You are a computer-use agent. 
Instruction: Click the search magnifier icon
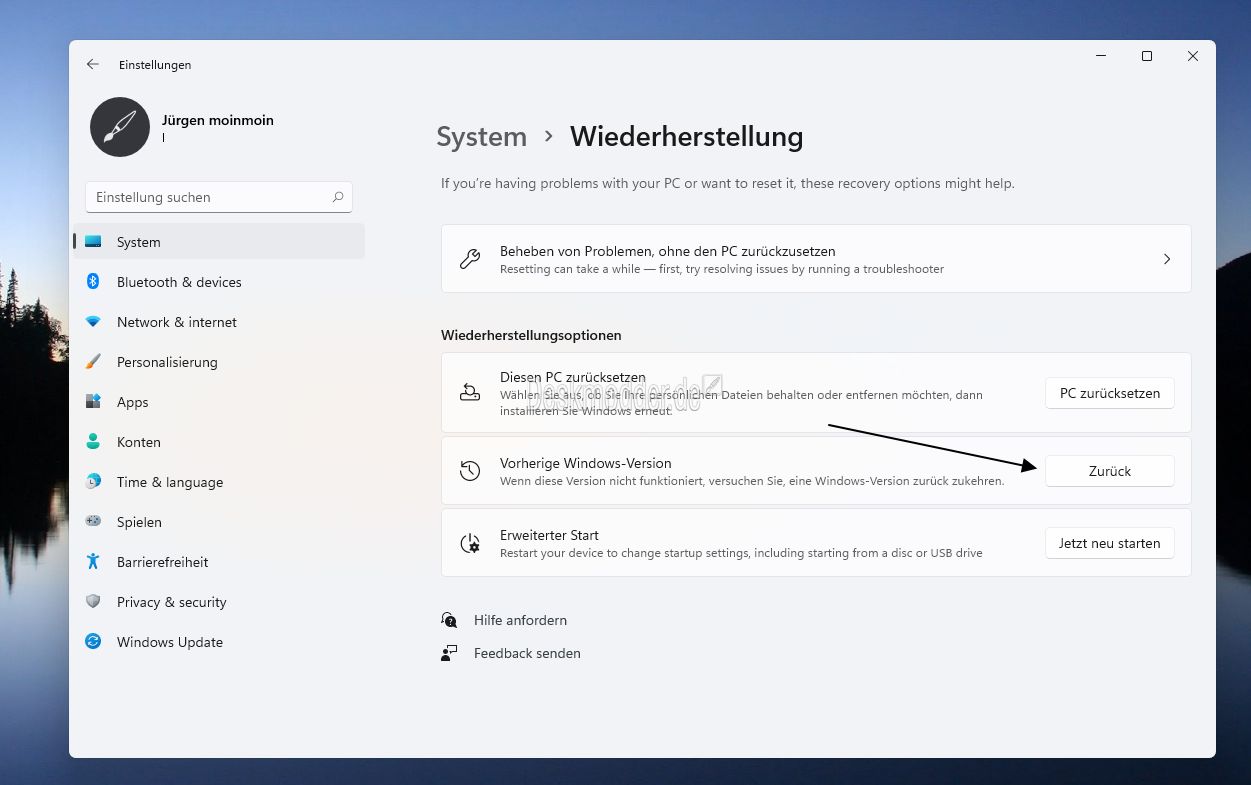pos(338,197)
